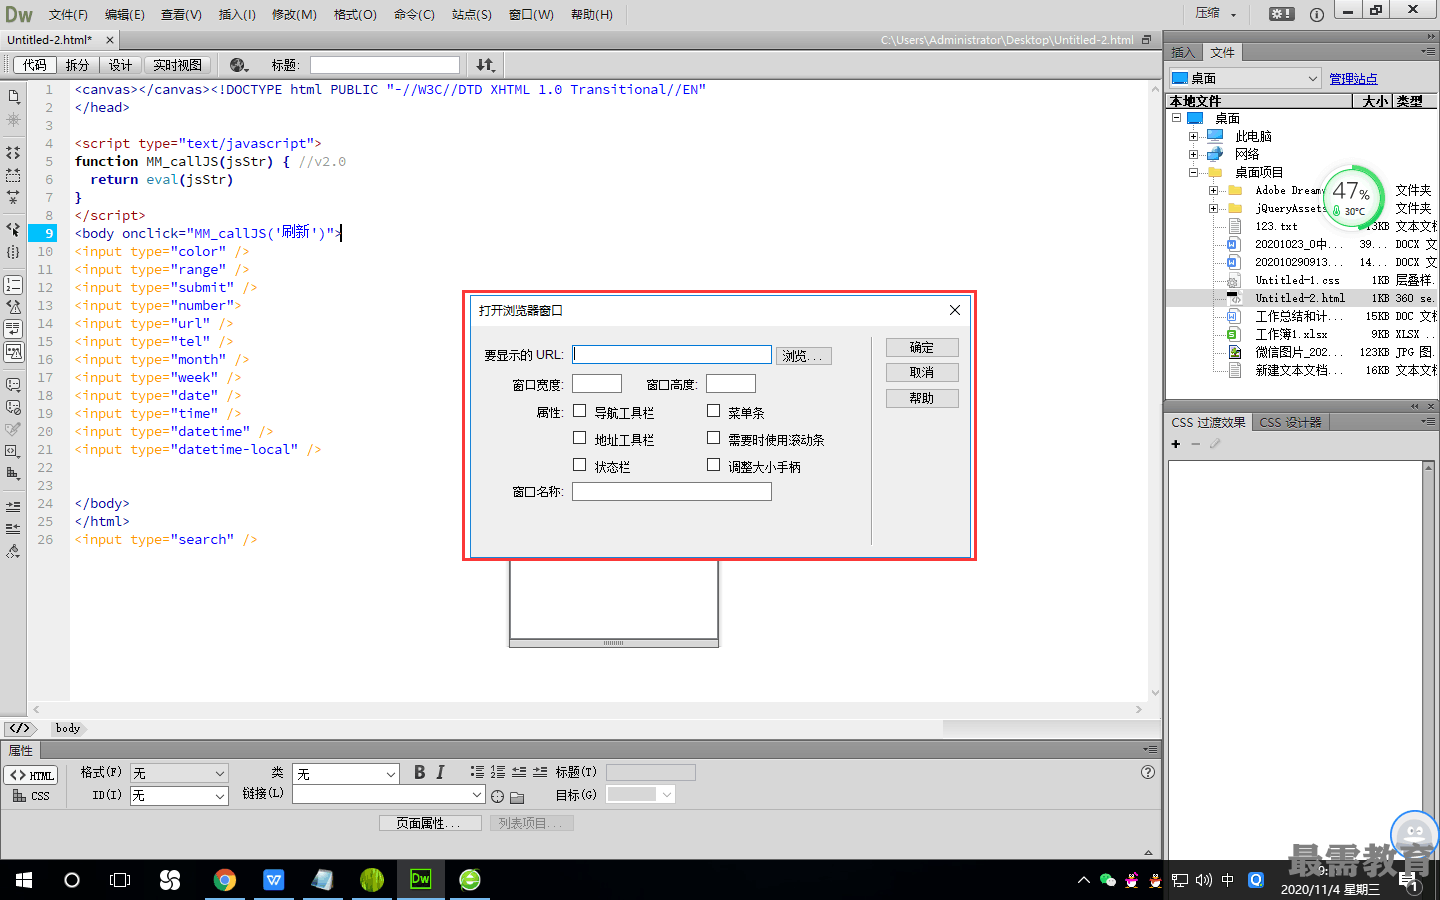This screenshot has width=1440, height=900.
Task: Click the format source code icon
Action: [13, 551]
